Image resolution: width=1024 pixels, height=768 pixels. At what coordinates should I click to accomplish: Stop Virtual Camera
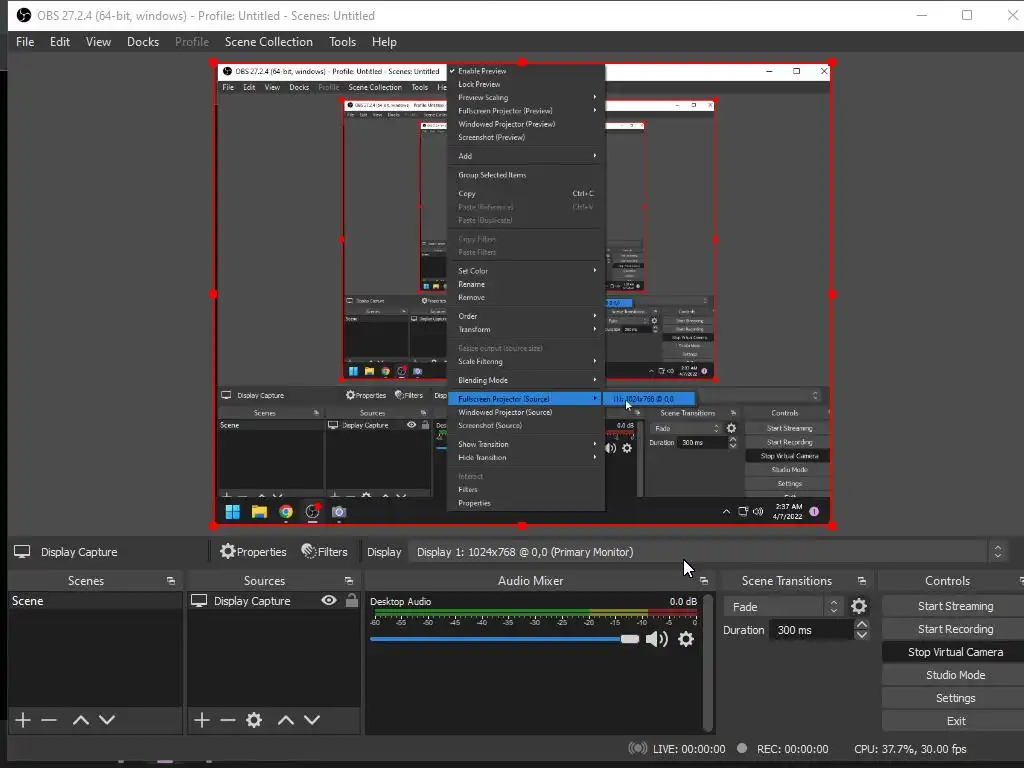point(955,652)
